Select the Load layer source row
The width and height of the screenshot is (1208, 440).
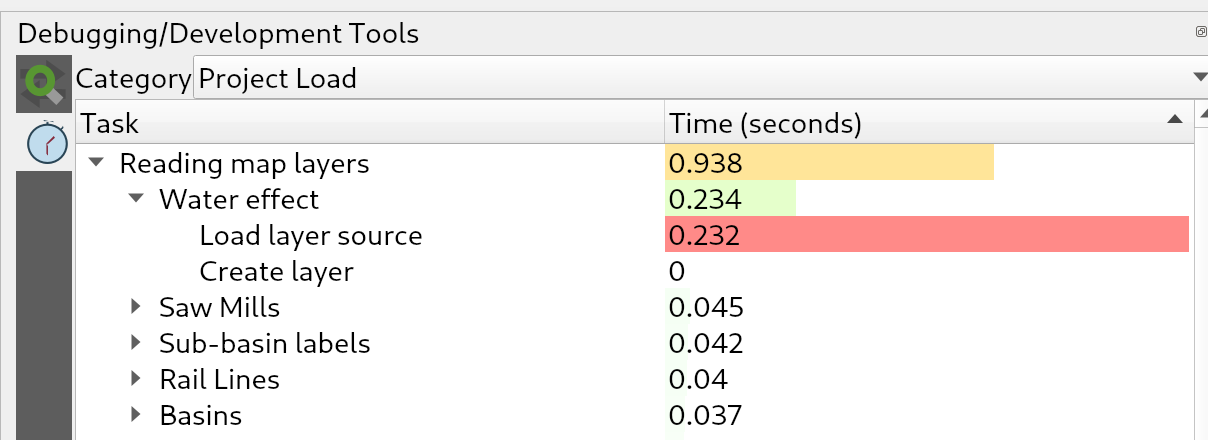point(310,236)
